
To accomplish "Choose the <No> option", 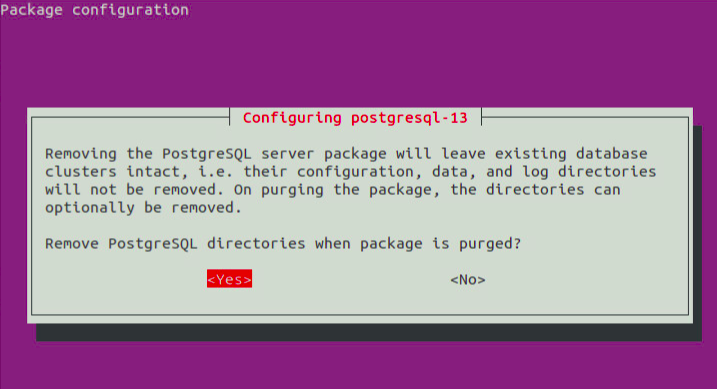I will click(467, 279).
